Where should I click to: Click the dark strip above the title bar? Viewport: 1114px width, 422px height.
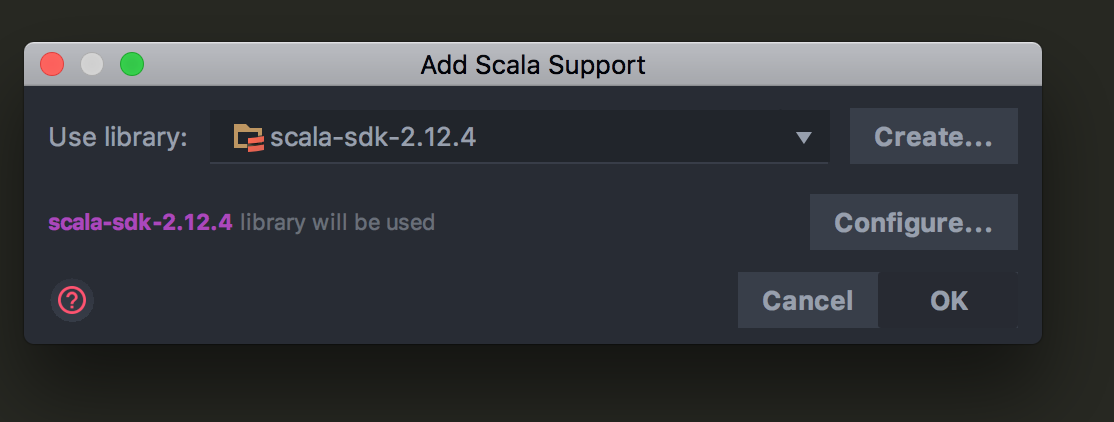point(530,20)
